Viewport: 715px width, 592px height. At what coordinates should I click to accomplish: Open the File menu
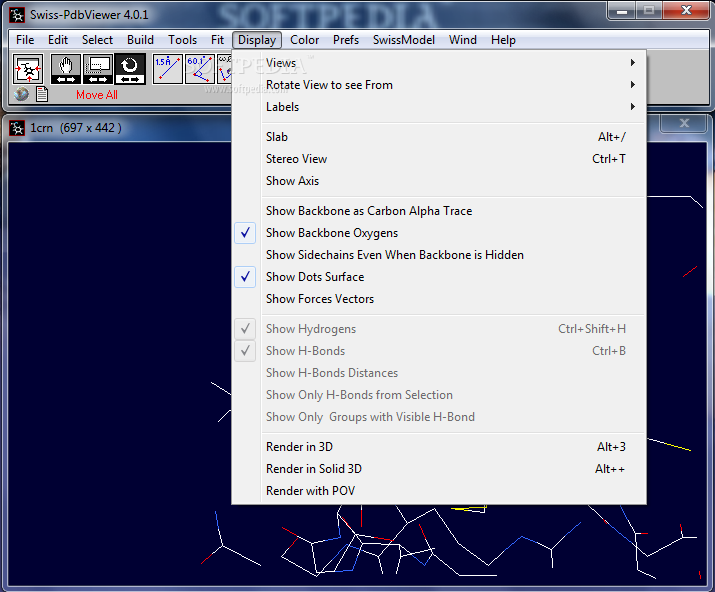(25, 40)
